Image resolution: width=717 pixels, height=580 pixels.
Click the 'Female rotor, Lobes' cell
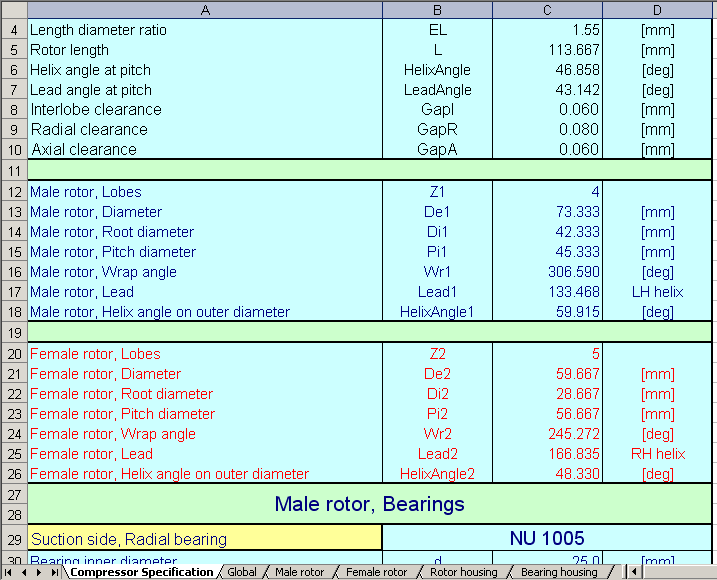pyautogui.click(x=205, y=354)
